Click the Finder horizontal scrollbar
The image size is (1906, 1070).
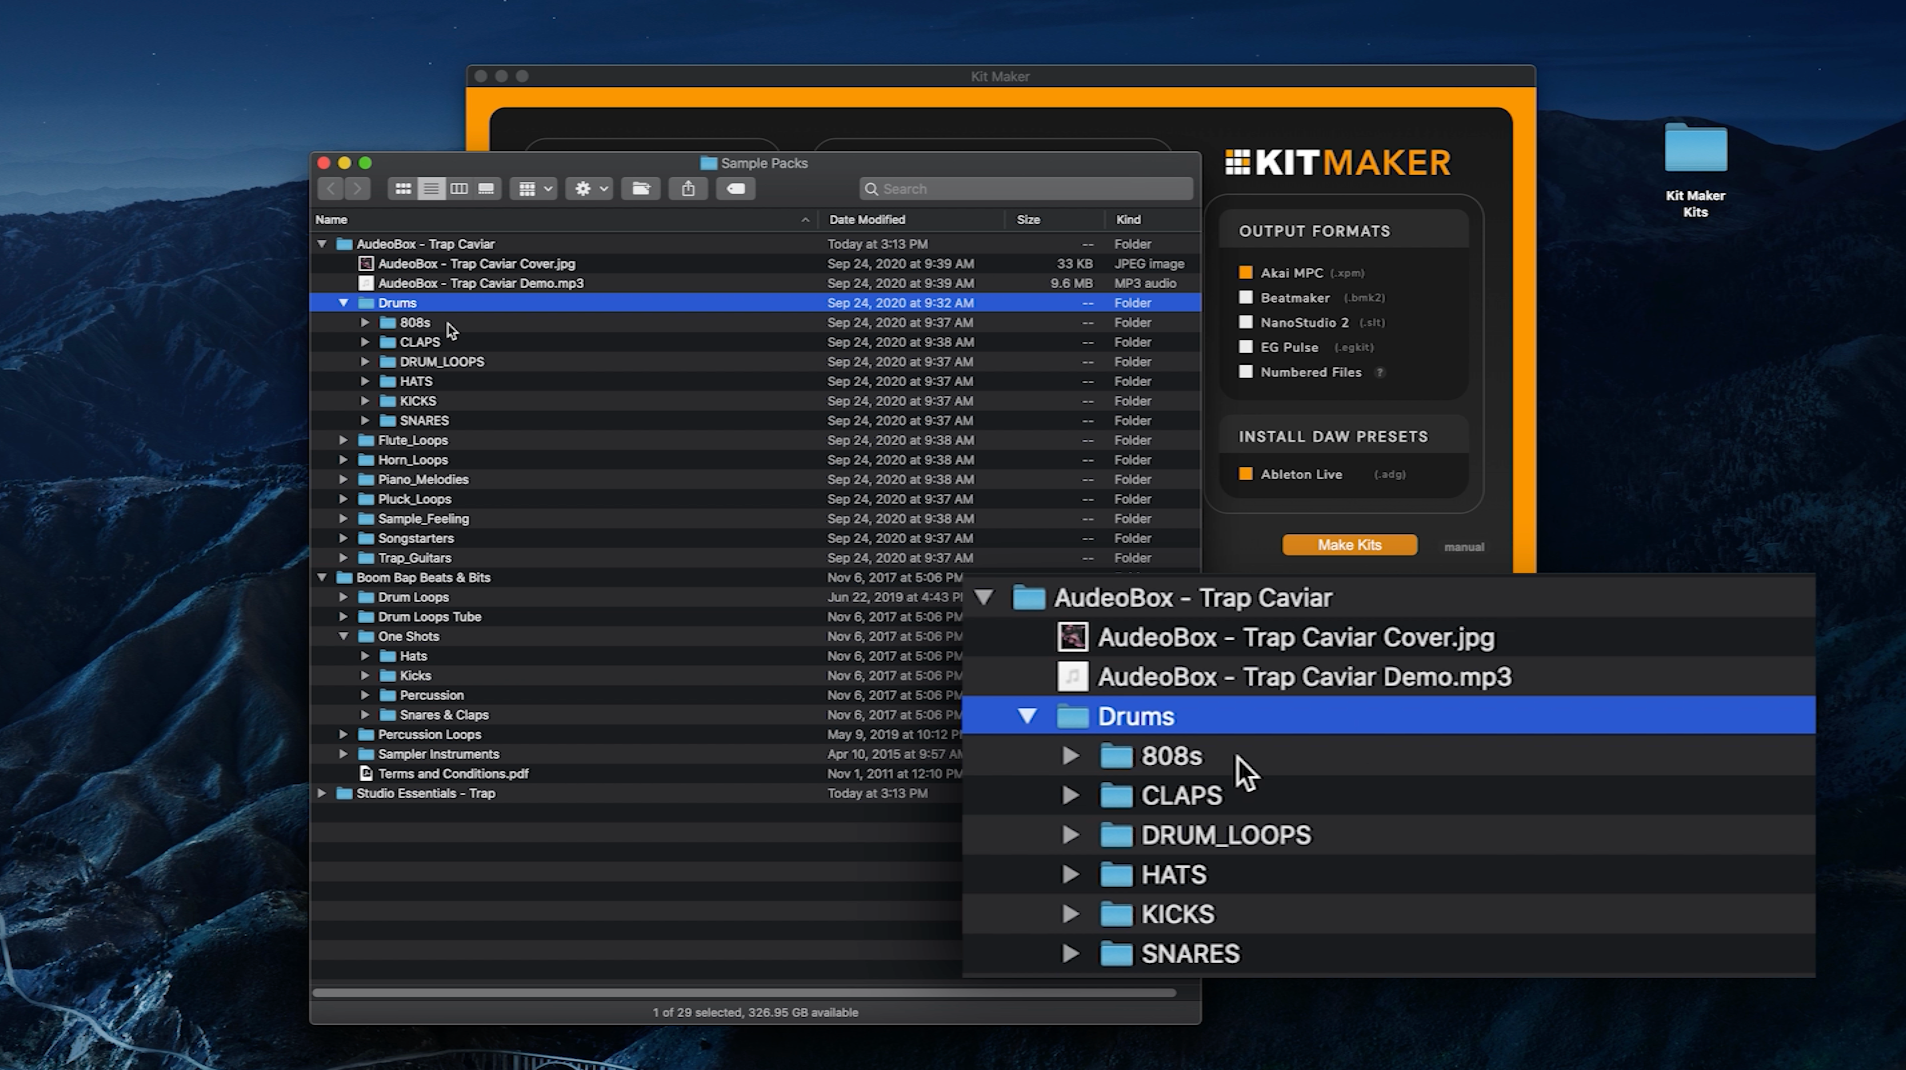pyautogui.click(x=744, y=993)
